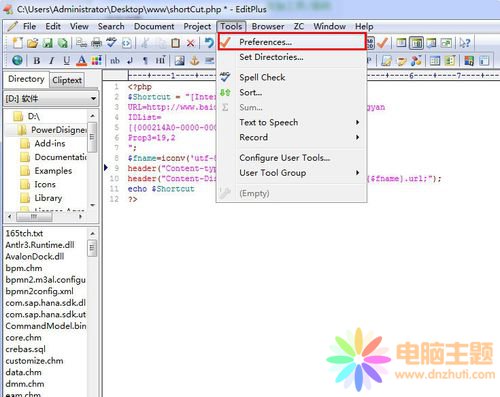This screenshot has height=397, width=500.
Task: Select the Library folder
Action: tap(41, 198)
